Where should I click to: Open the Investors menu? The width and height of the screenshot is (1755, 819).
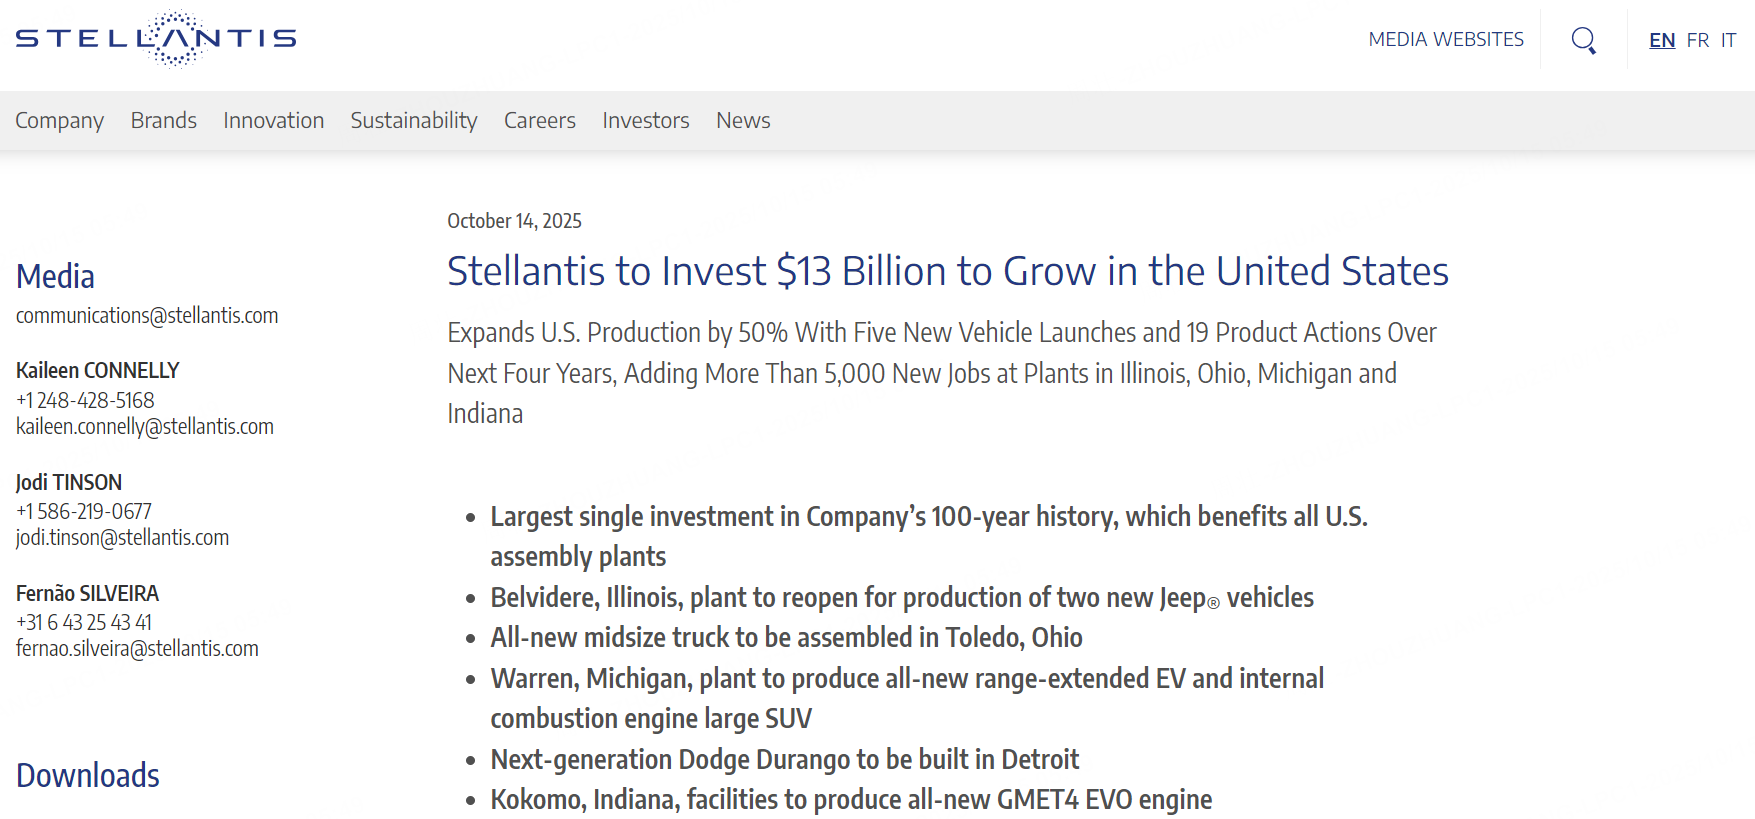click(x=645, y=121)
